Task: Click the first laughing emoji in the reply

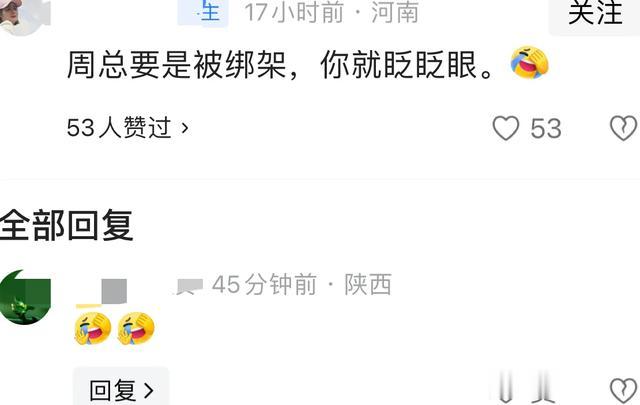Action: coord(93,329)
